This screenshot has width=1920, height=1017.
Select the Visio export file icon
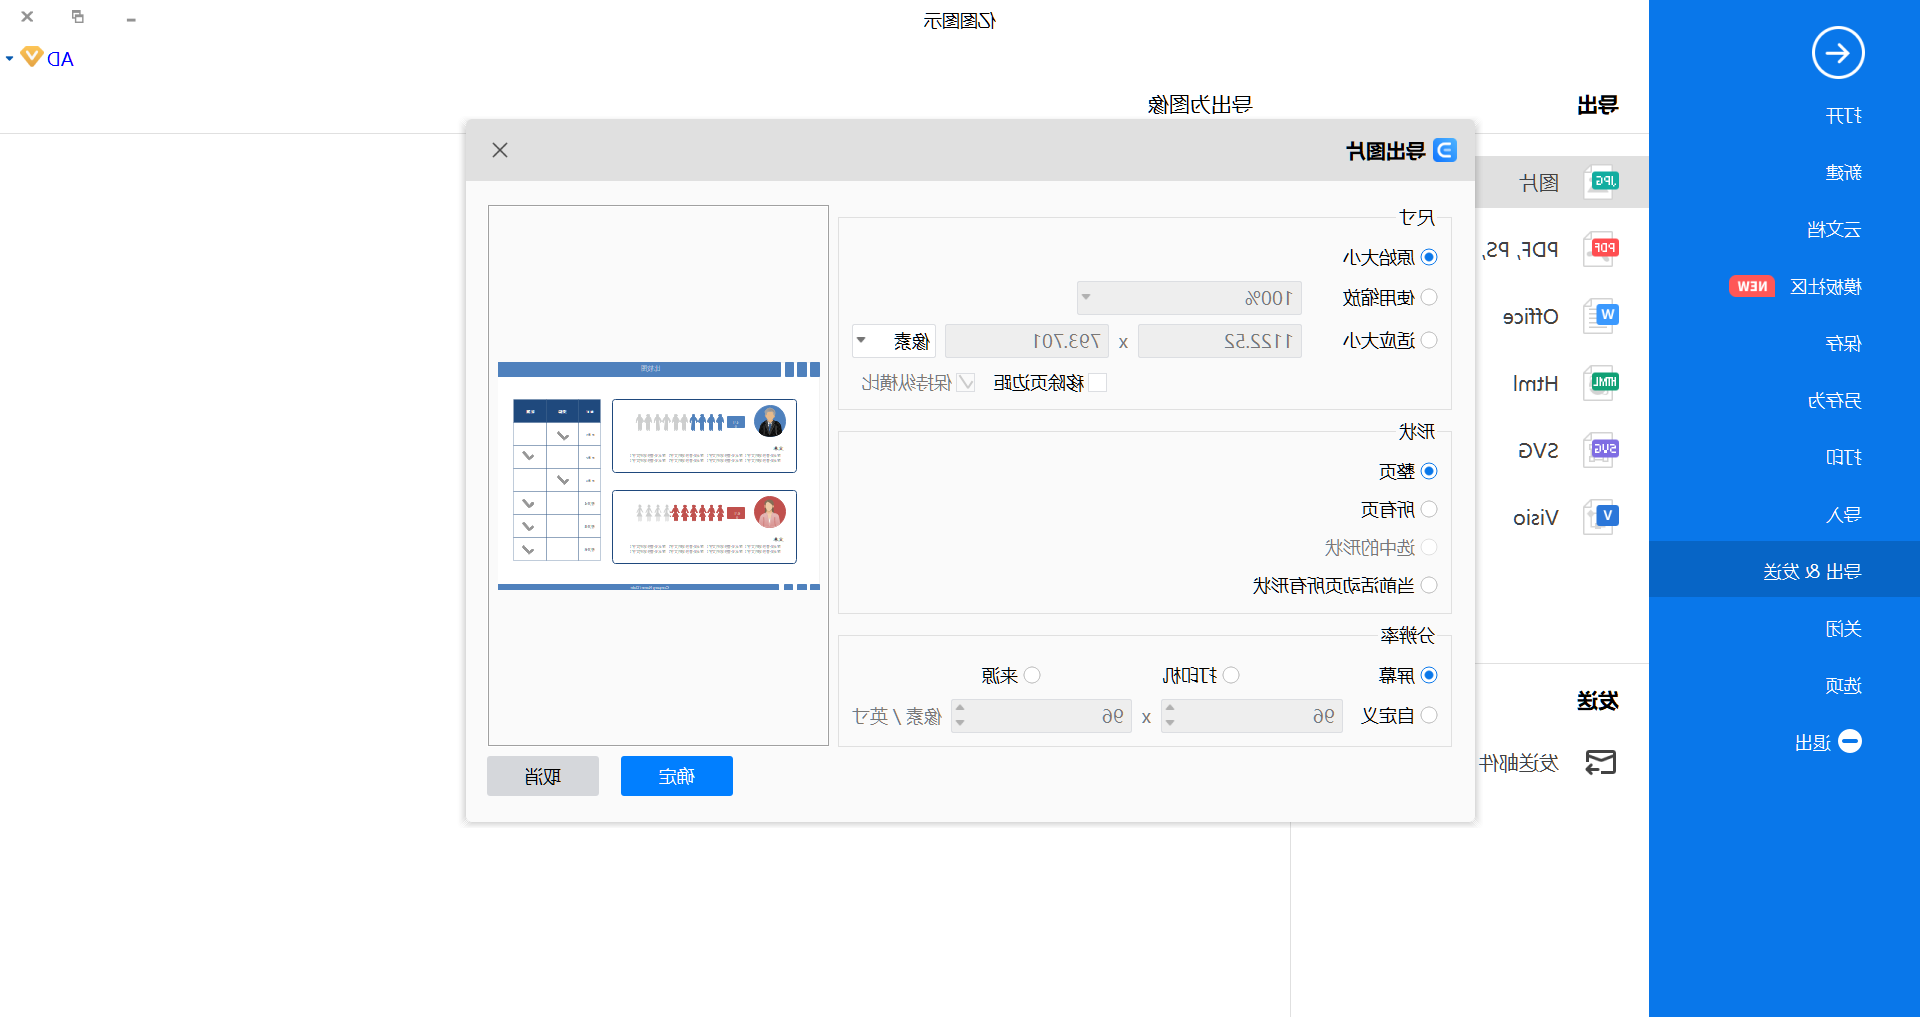pyautogui.click(x=1602, y=516)
